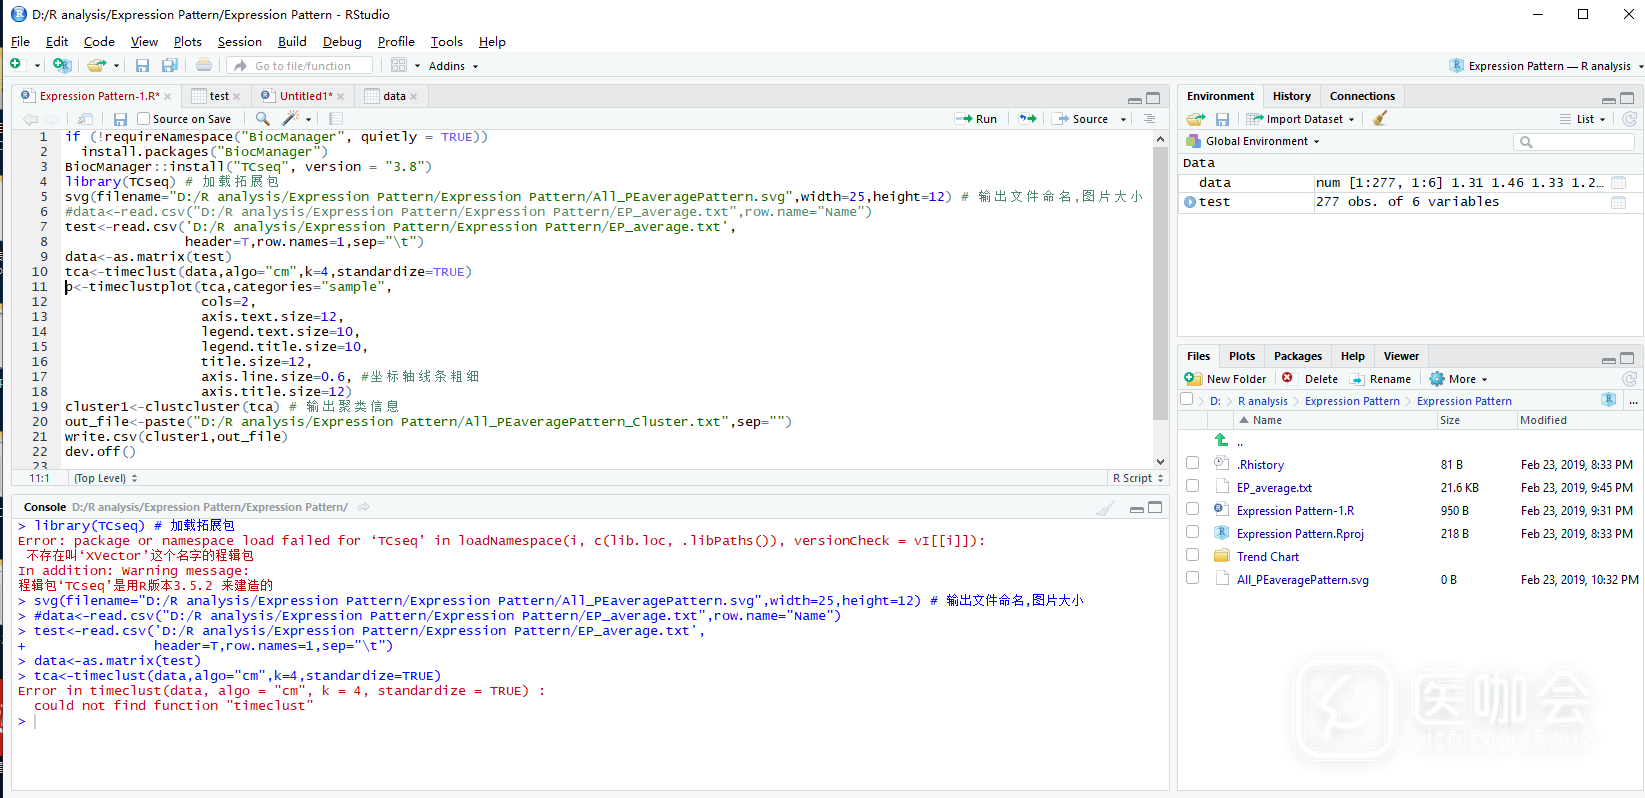Click the re-run previous code icon
1645x798 pixels.
(1027, 119)
